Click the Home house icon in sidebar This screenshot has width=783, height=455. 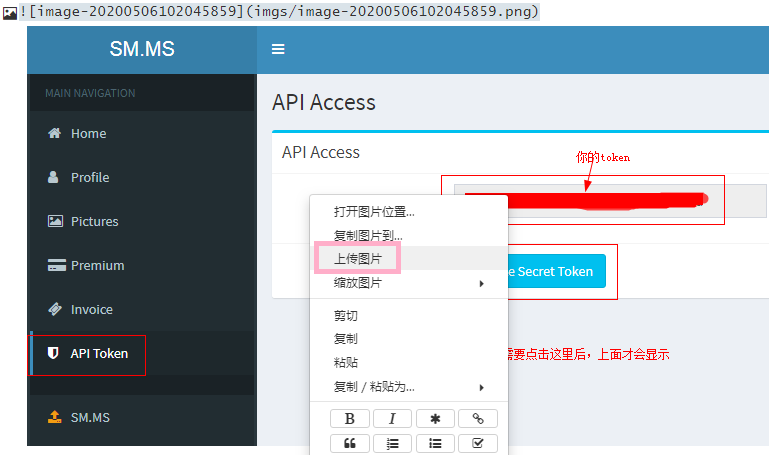pyautogui.click(x=54, y=133)
